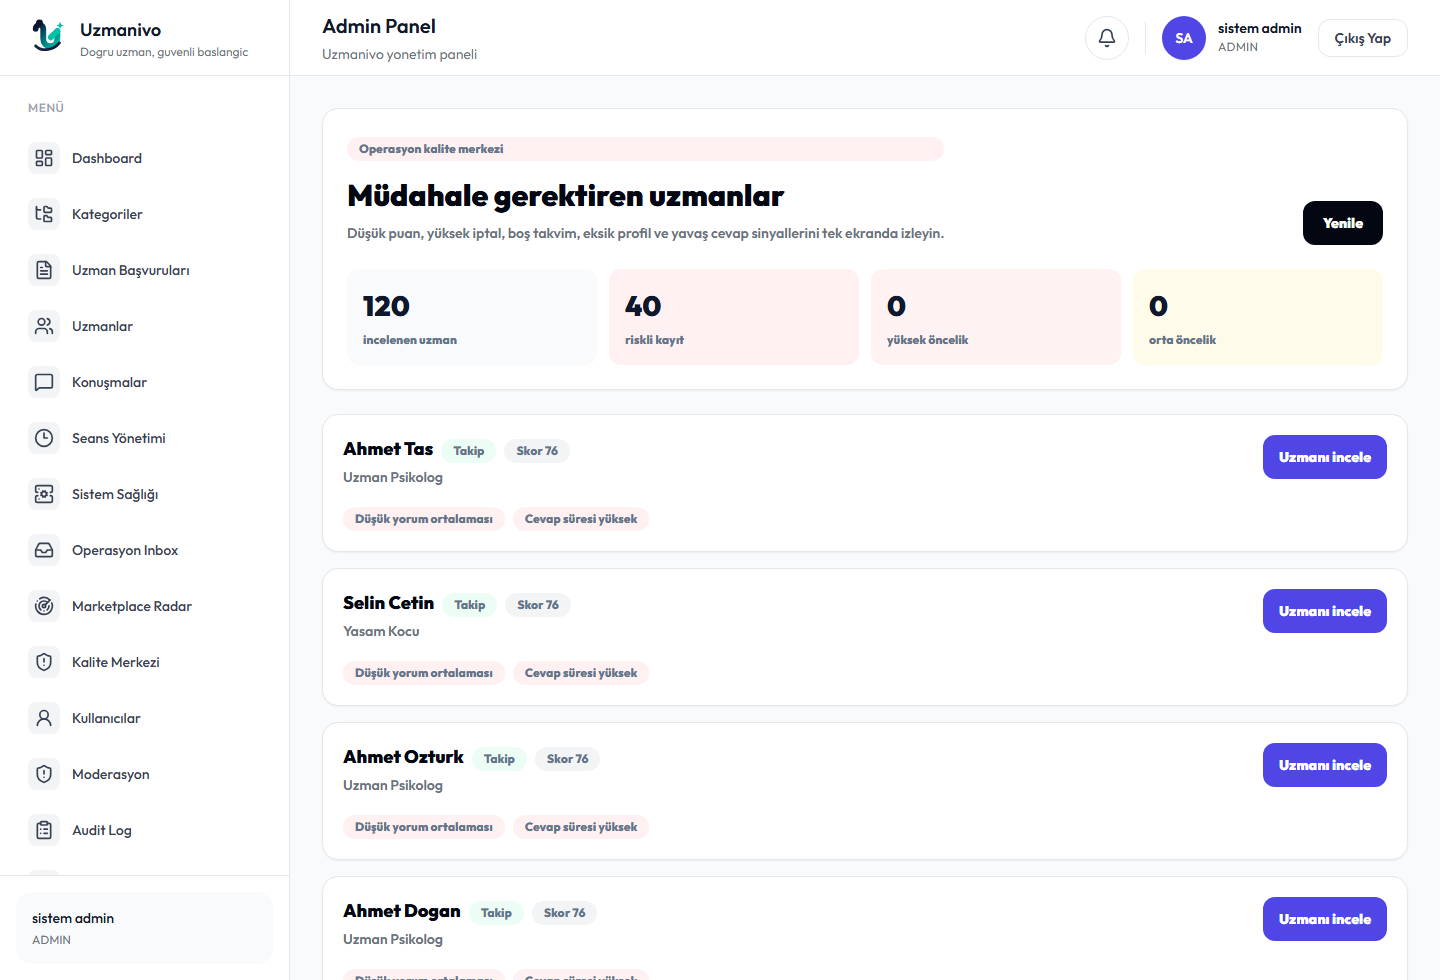Click Takip tag on Ahmet Tas
Viewport: 1440px width, 980px height.
tap(468, 451)
